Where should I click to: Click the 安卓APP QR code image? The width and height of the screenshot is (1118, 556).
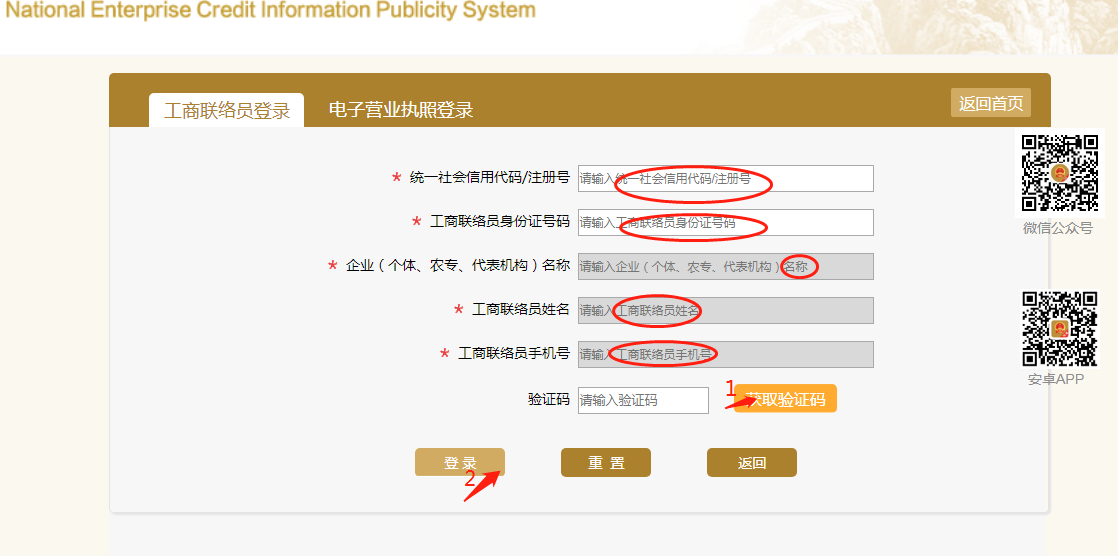point(1058,328)
